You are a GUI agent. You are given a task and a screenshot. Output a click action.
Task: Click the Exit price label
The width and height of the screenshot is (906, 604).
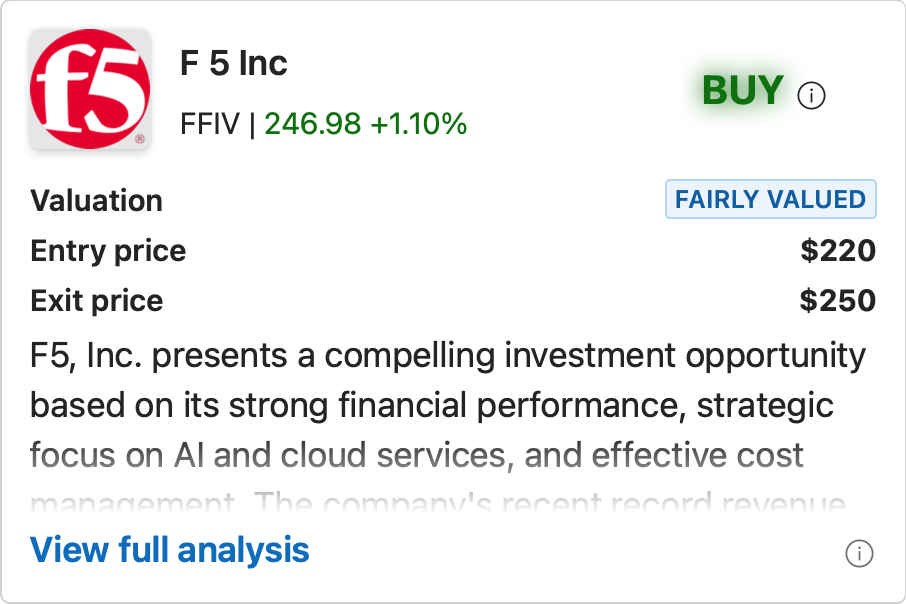[x=96, y=301]
